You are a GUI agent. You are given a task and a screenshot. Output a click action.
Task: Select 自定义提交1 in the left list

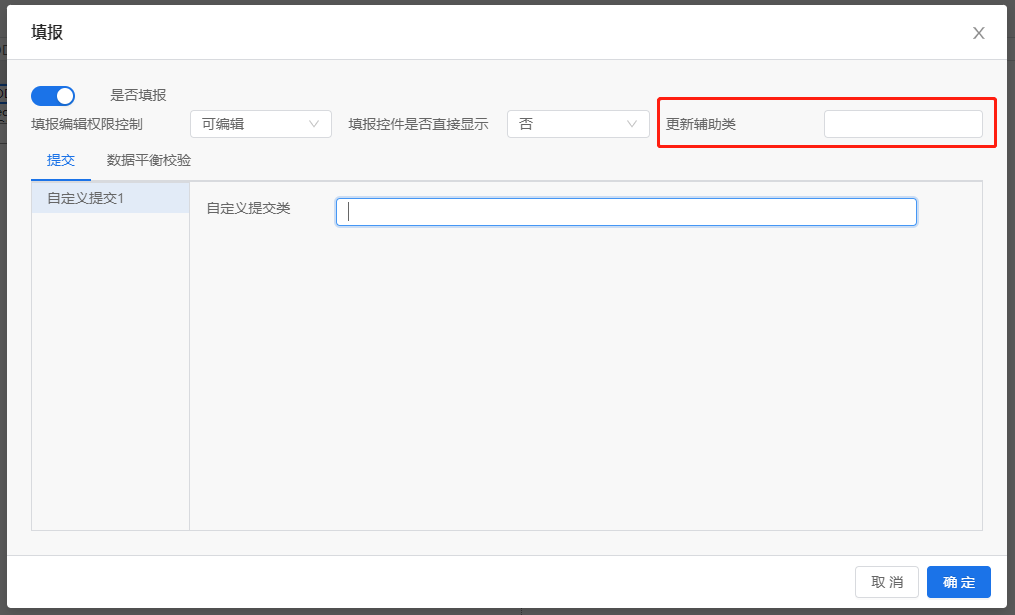[111, 198]
